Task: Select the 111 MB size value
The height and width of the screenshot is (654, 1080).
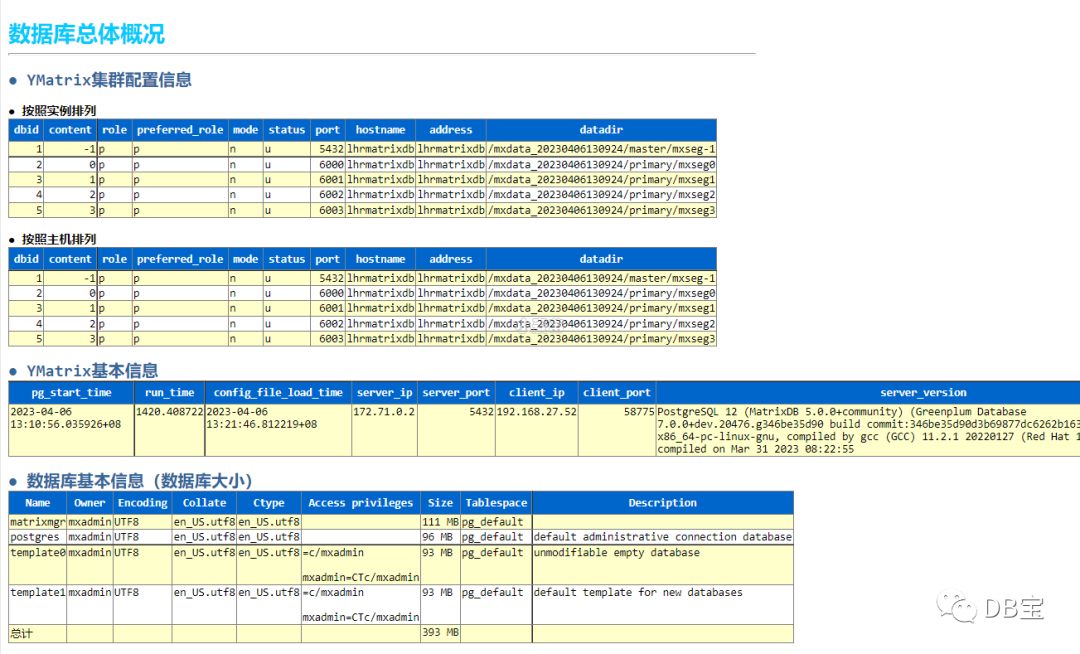Action: click(x=440, y=522)
